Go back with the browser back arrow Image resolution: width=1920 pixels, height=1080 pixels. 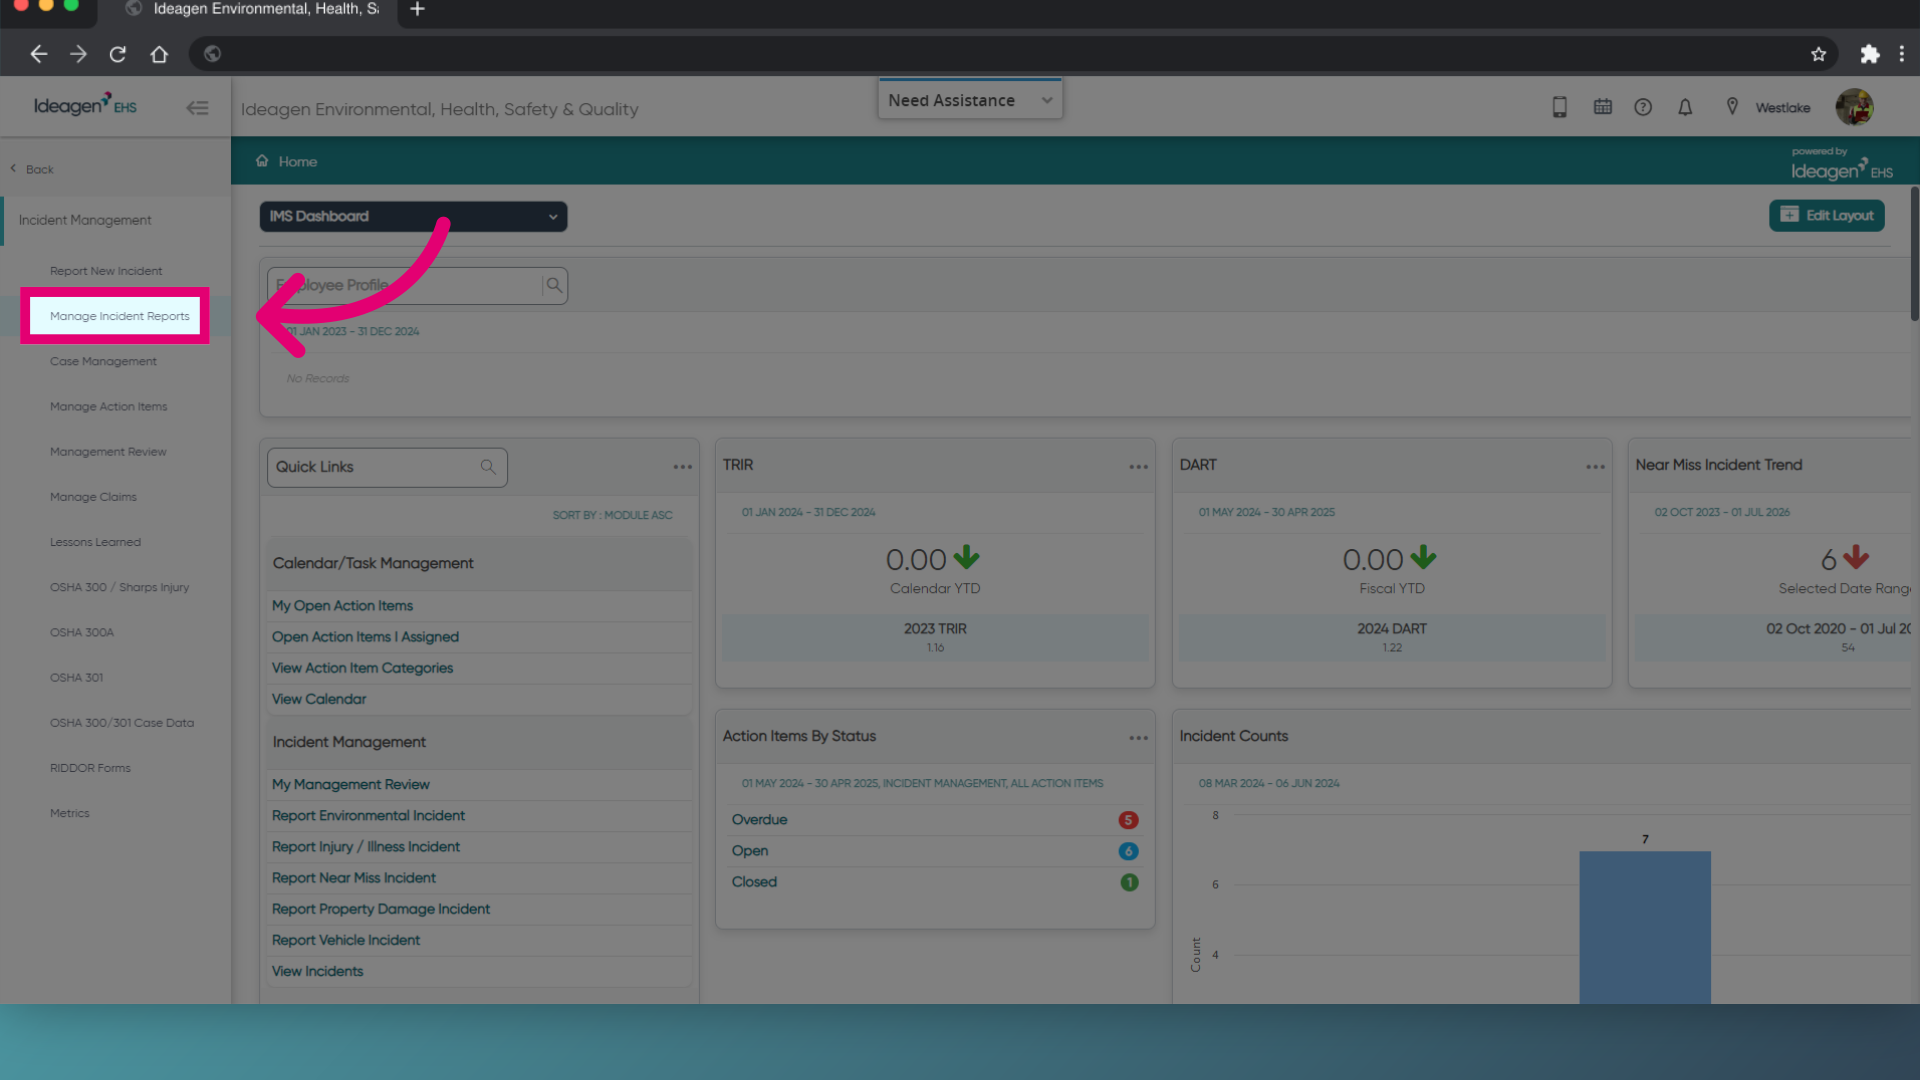(38, 54)
